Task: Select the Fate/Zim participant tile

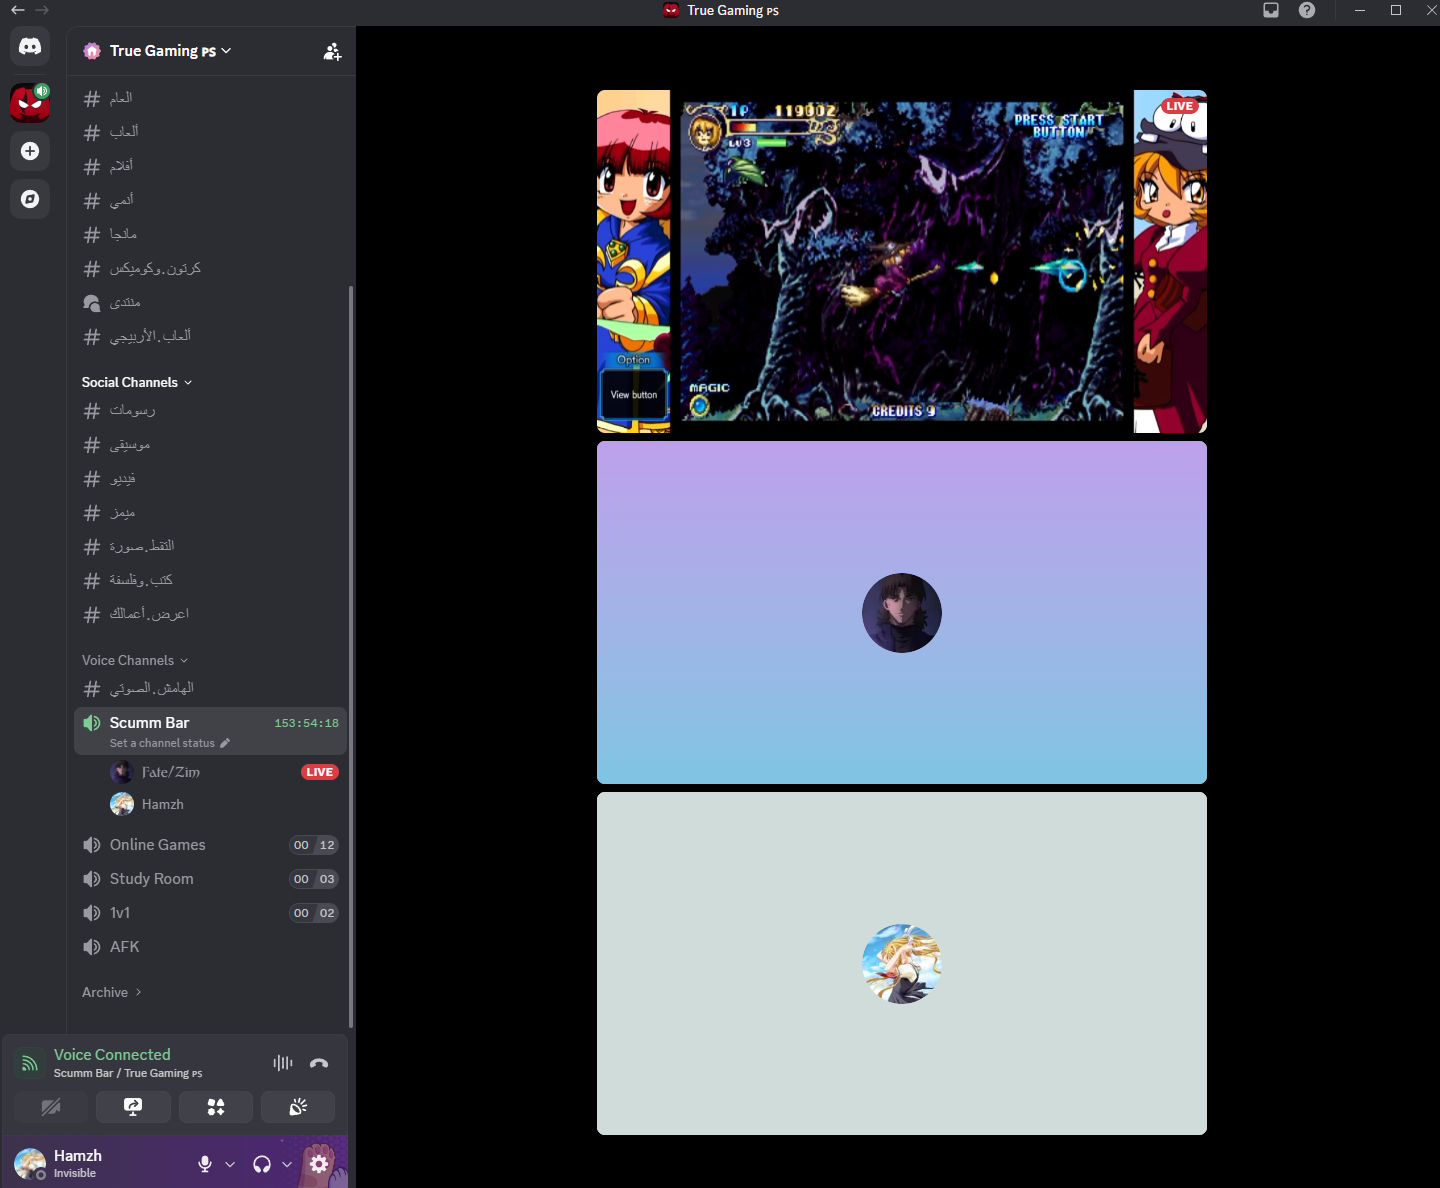Action: coord(902,613)
